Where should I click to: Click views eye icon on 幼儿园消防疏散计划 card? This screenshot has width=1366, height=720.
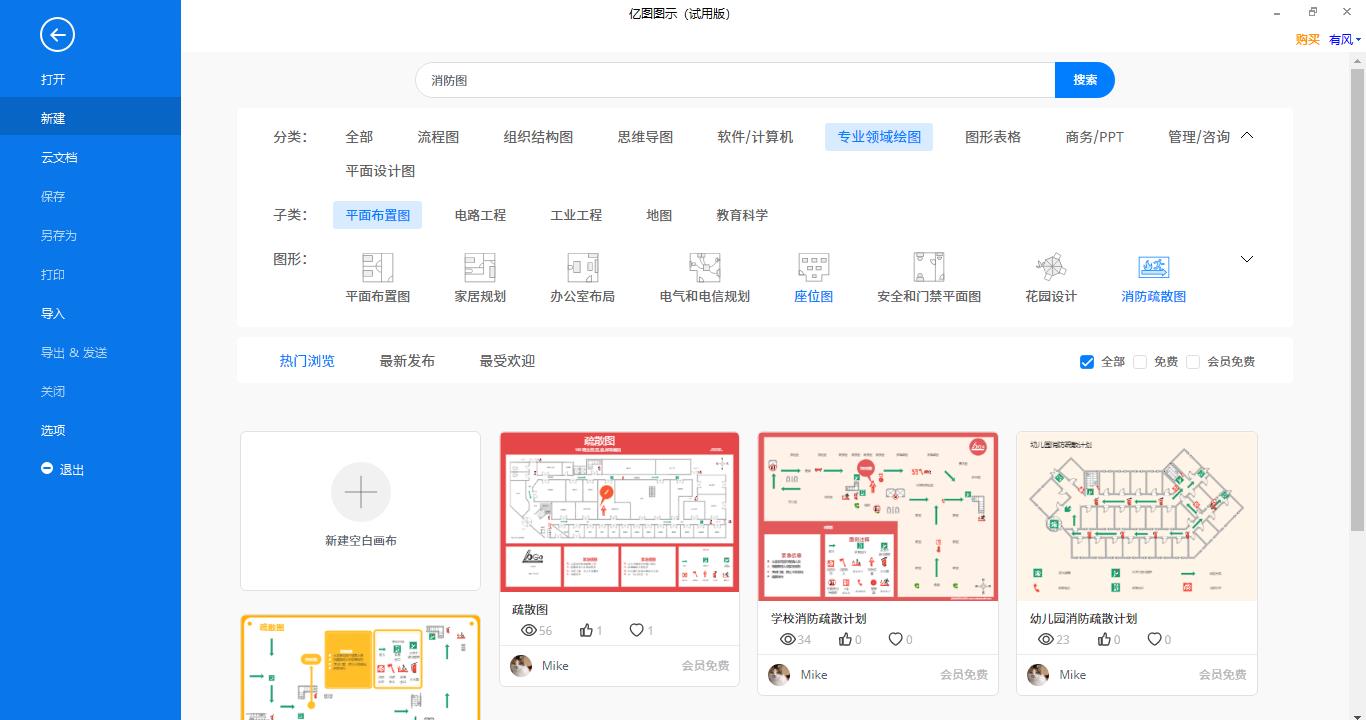tap(1046, 639)
